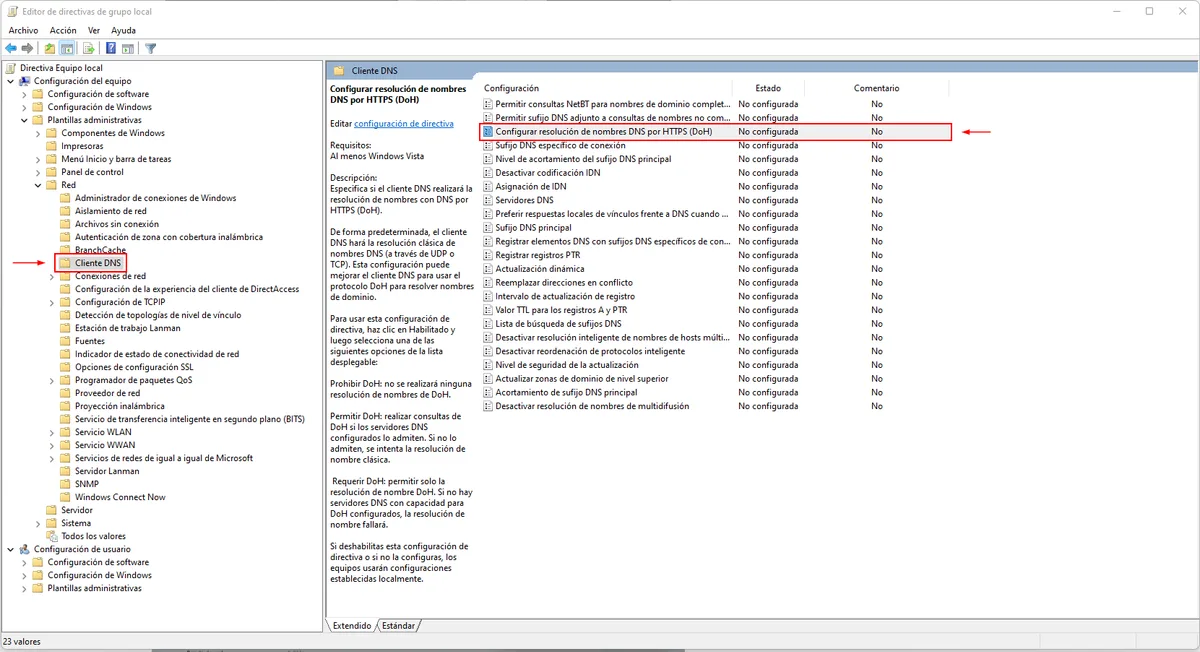Click the folder icon beside BranchCache
1200x652 pixels.
(x=66, y=250)
